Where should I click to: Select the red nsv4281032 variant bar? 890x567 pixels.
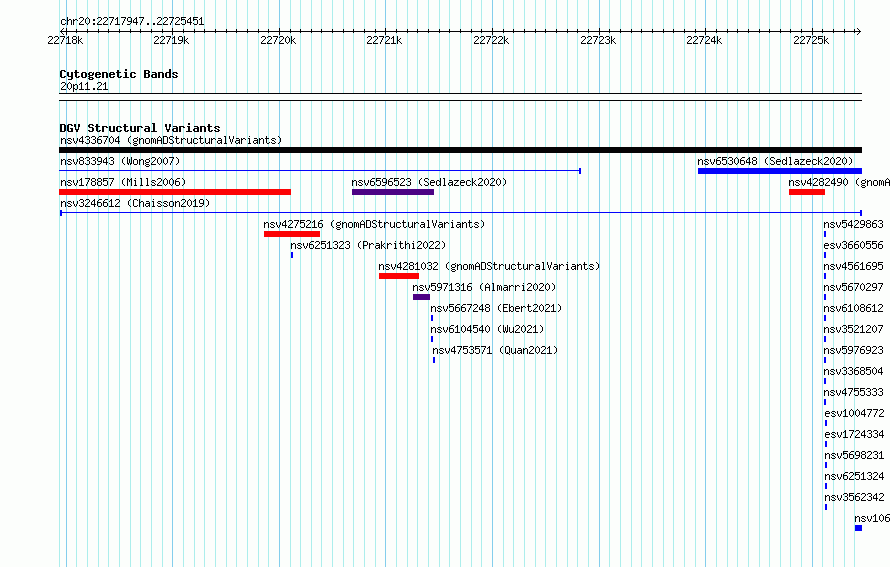pyautogui.click(x=399, y=276)
